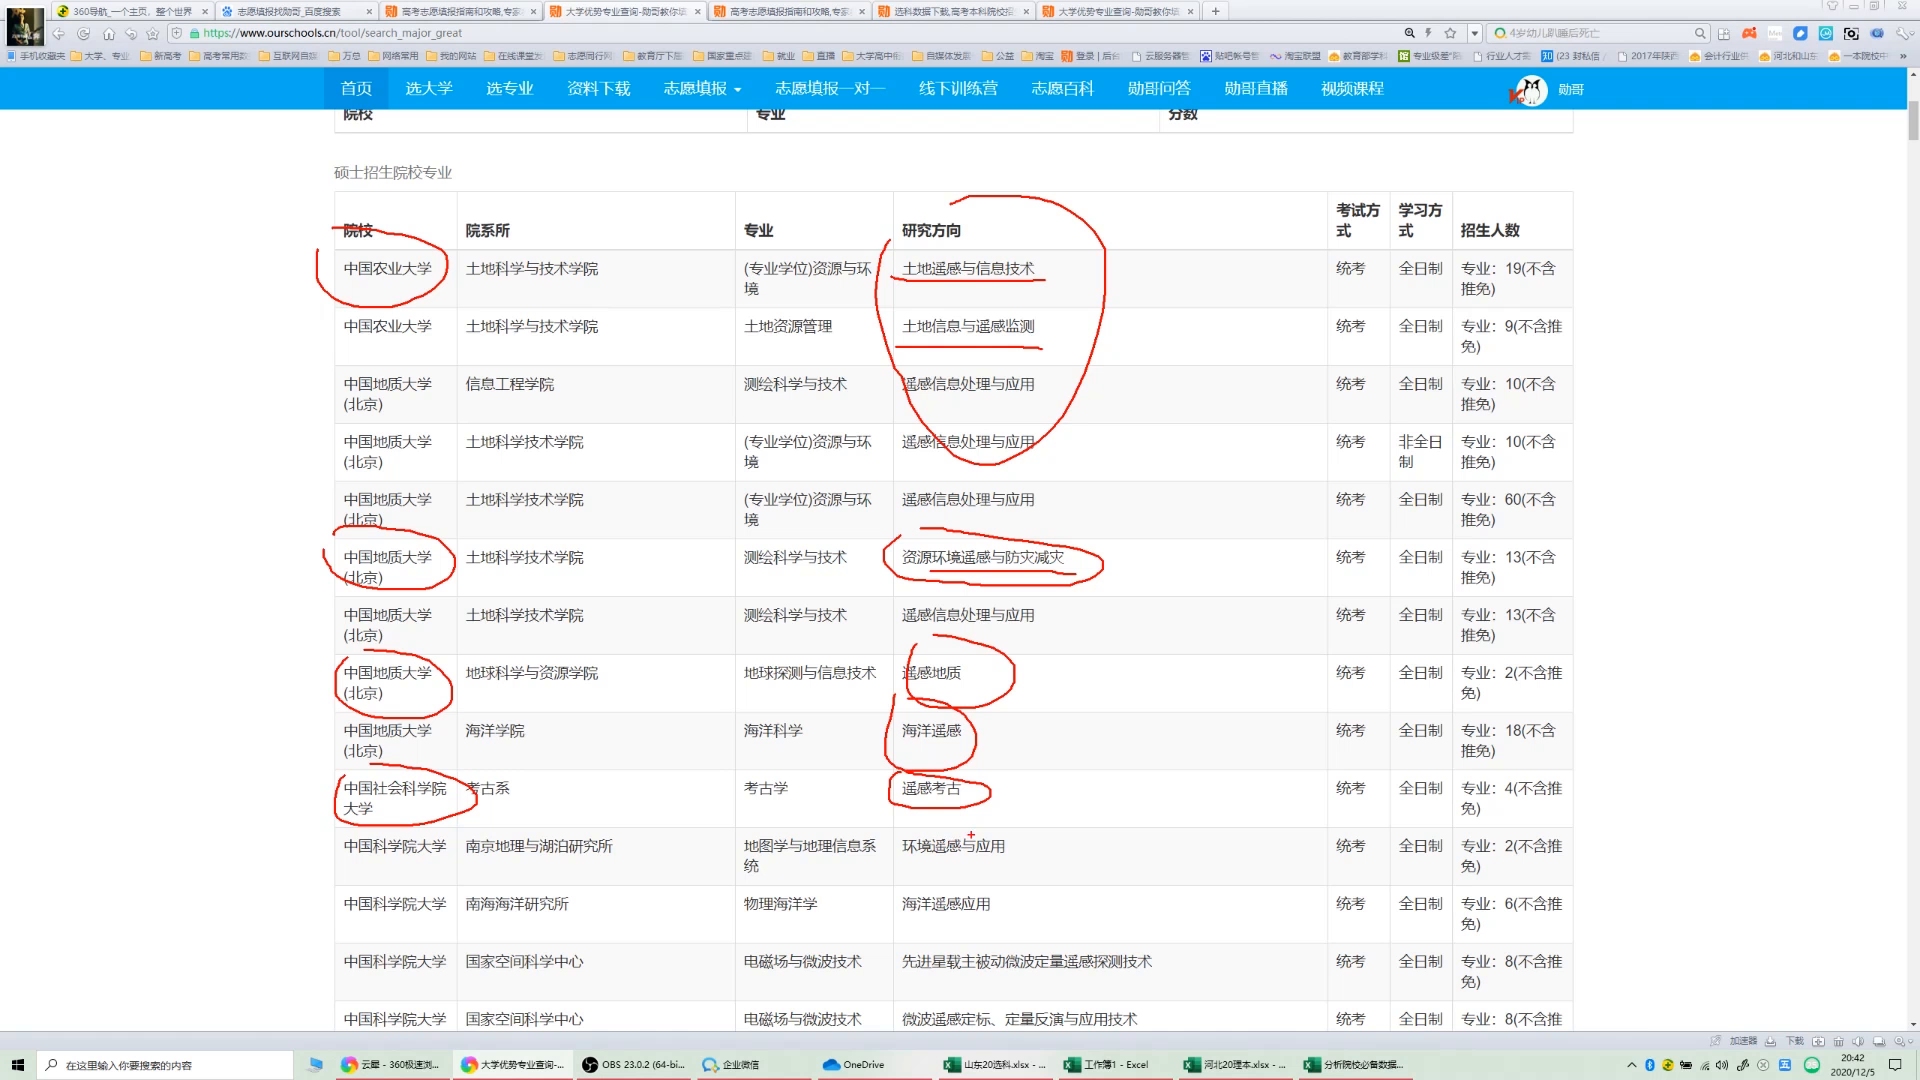Open the screenshot camera extension icon
The height and width of the screenshot is (1080, 1920).
pyautogui.click(x=1851, y=33)
